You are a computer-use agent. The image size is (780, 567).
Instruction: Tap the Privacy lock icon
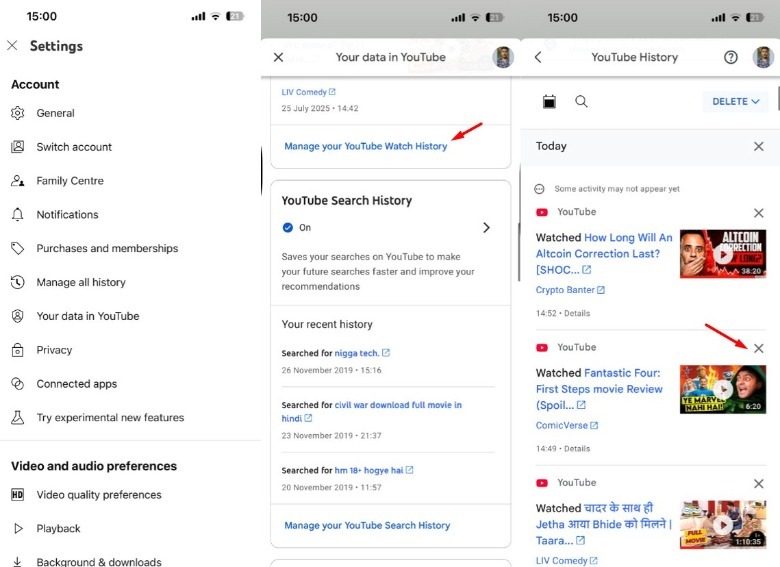pos(17,350)
